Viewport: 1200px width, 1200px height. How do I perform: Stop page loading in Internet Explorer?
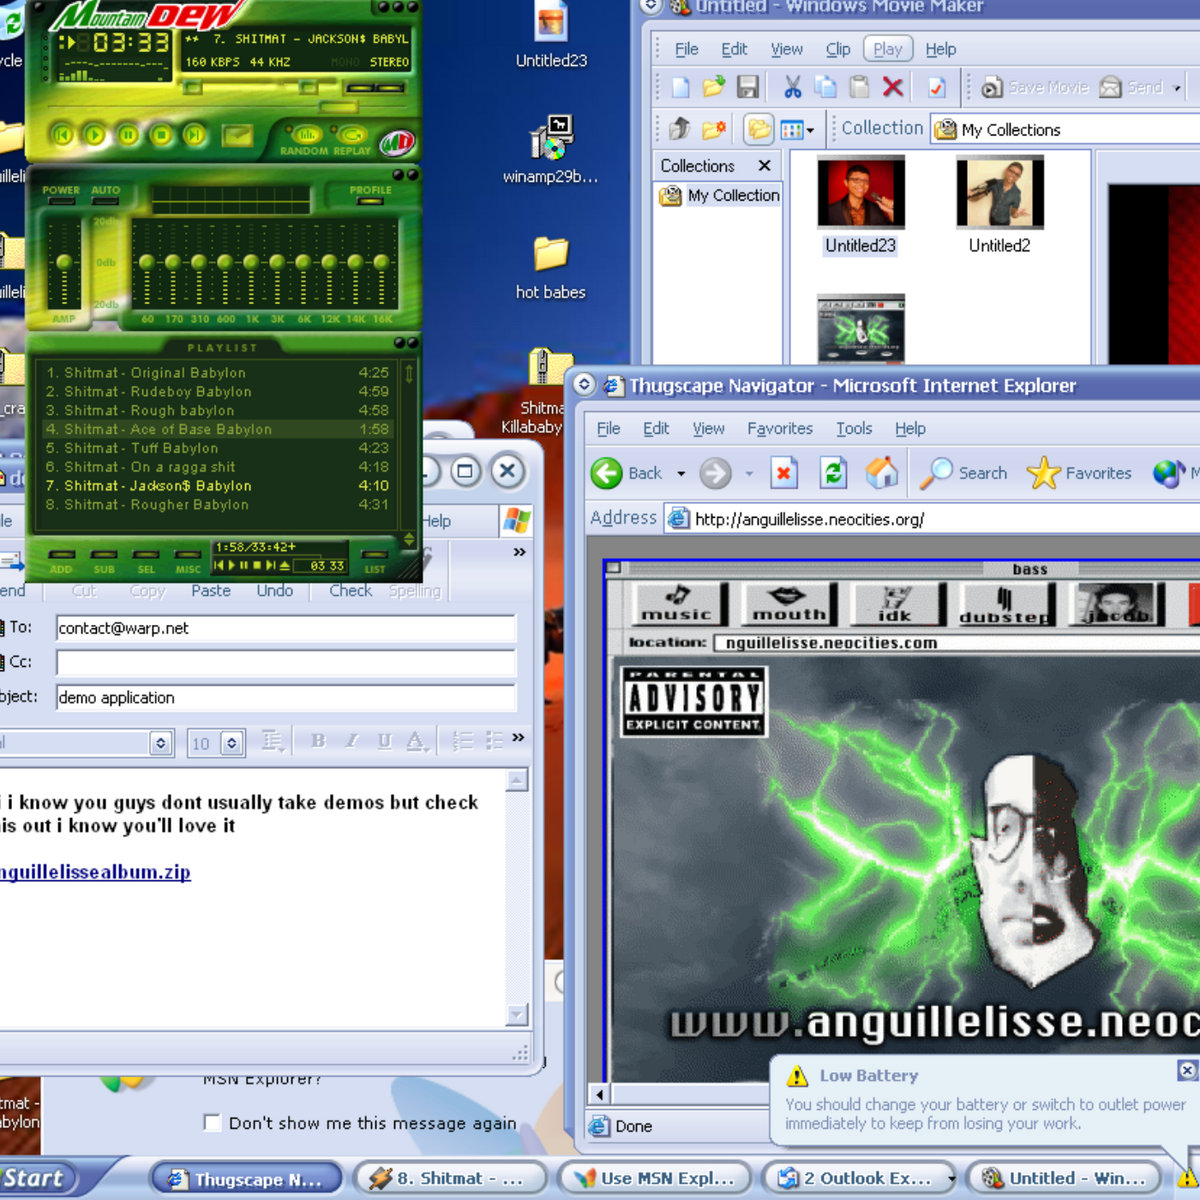tap(784, 473)
